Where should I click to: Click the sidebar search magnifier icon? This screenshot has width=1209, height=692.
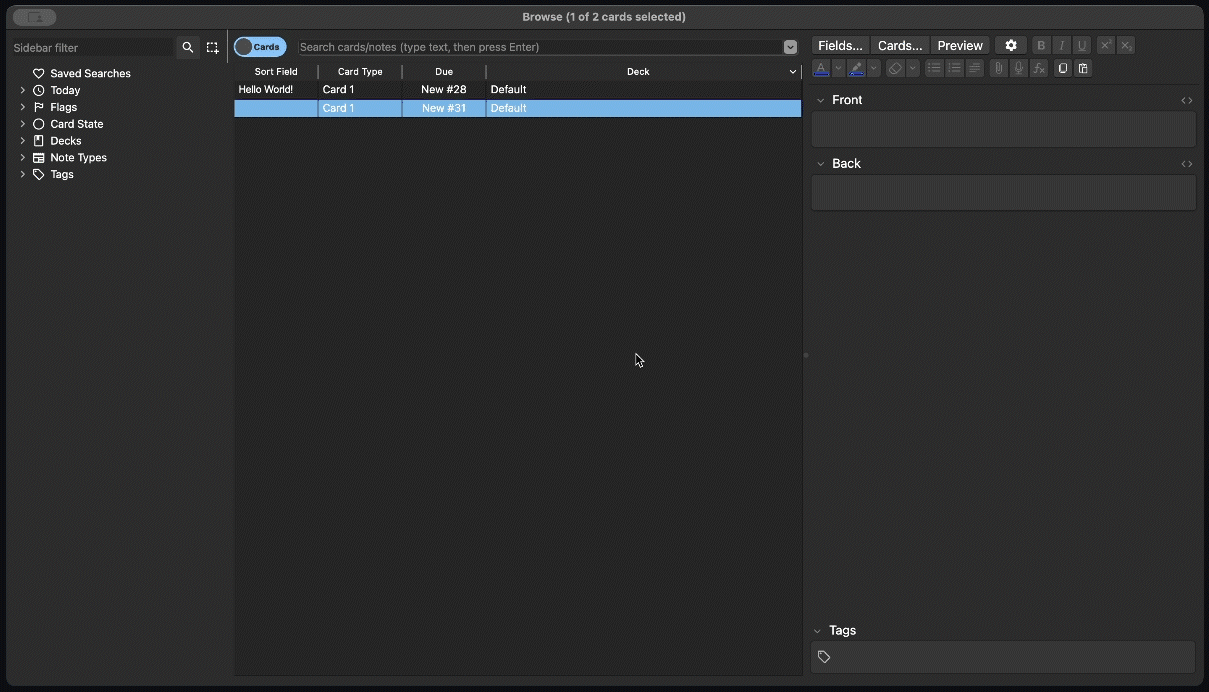pos(188,47)
